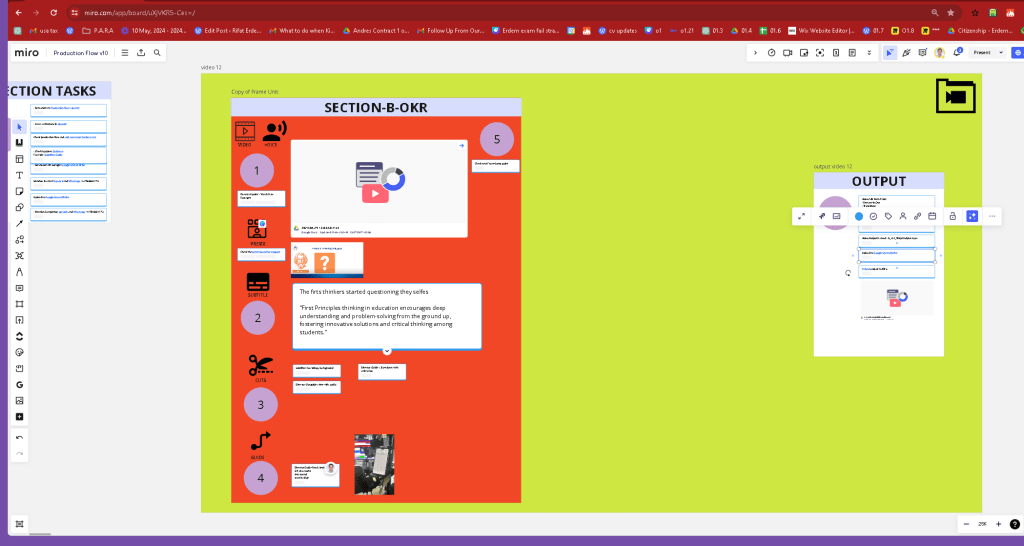
Task: Select the SECTION-B-OKR title
Action: [x=376, y=108]
